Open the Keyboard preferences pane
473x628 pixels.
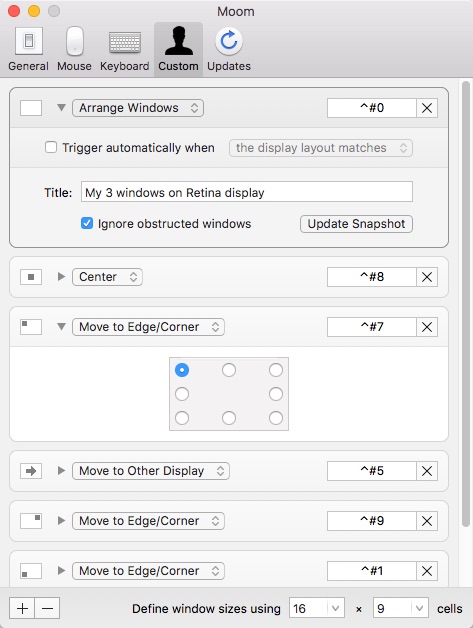point(125,49)
